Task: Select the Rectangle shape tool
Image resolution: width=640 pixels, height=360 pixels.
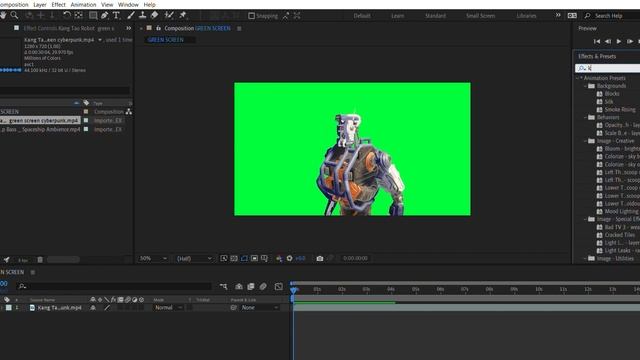Action: pos(93,16)
